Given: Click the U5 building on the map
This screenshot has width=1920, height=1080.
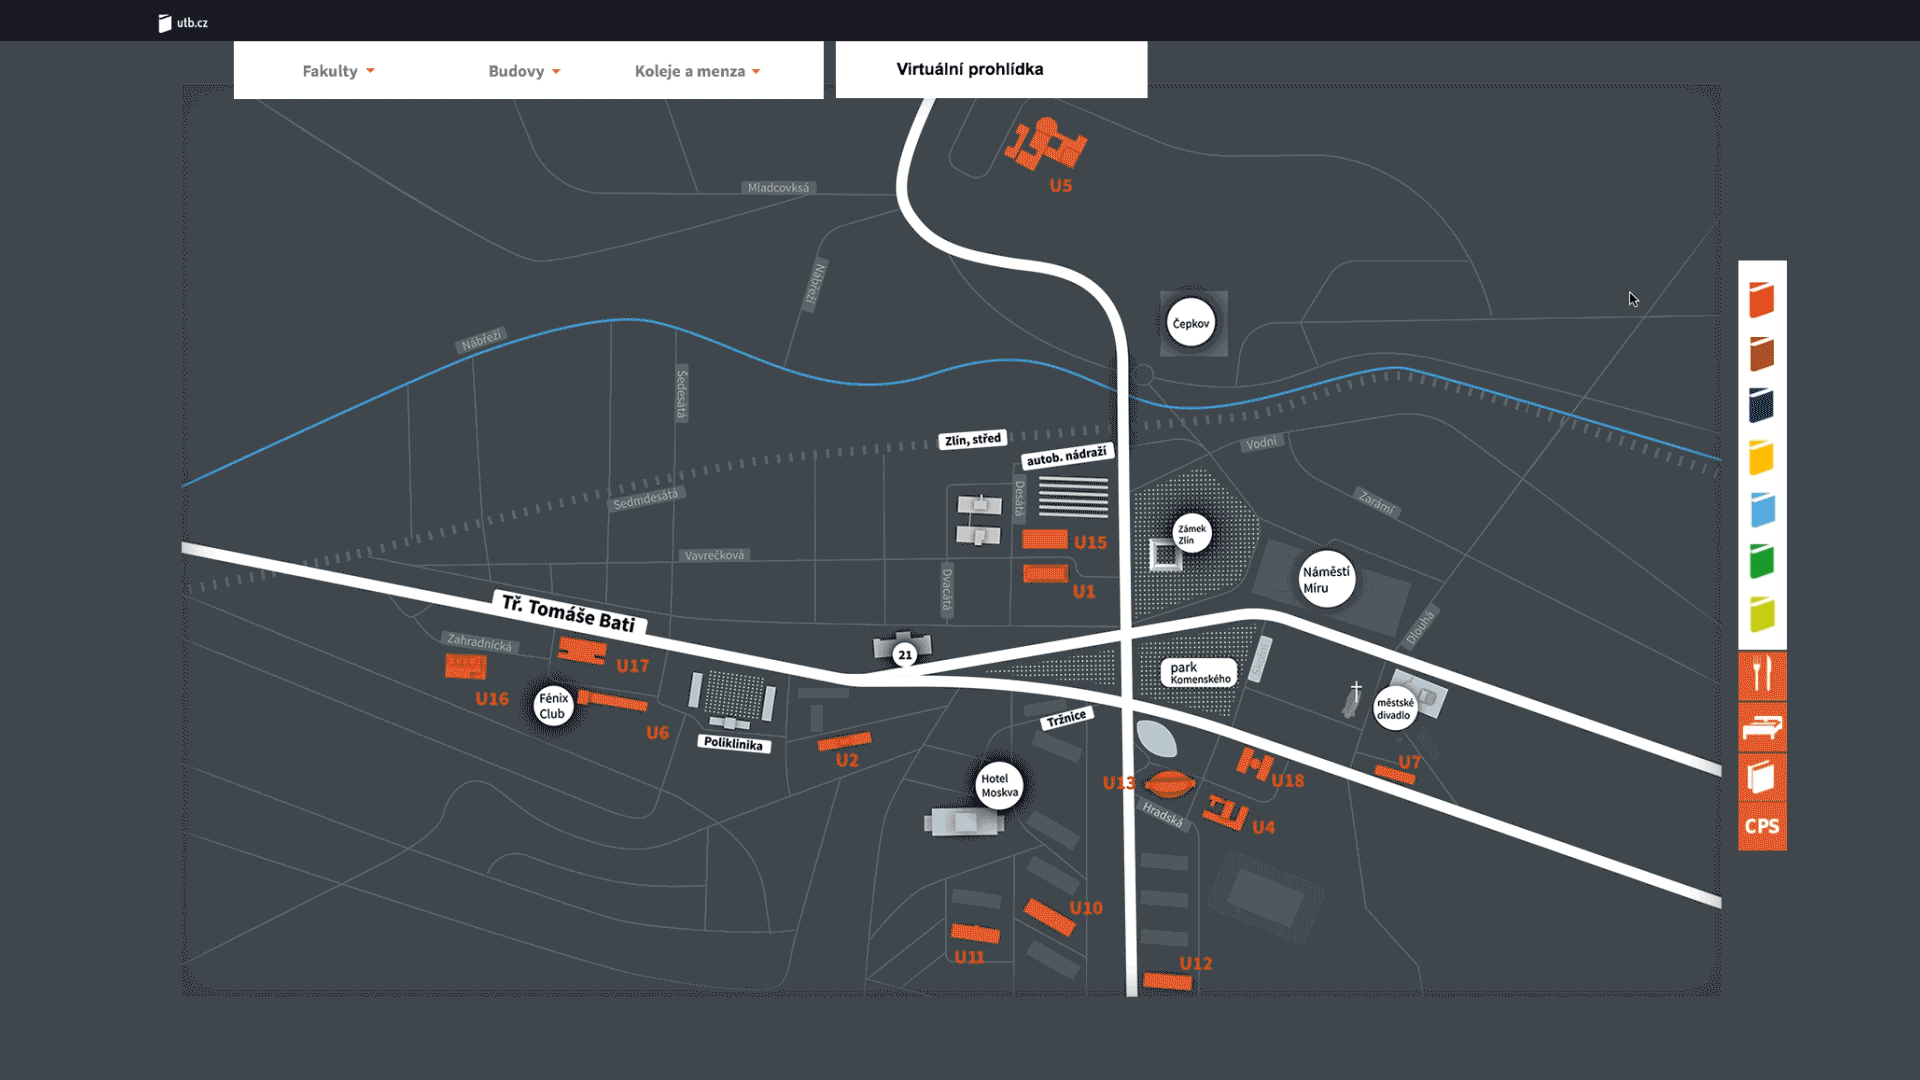Looking at the screenshot, I should click(x=1046, y=146).
